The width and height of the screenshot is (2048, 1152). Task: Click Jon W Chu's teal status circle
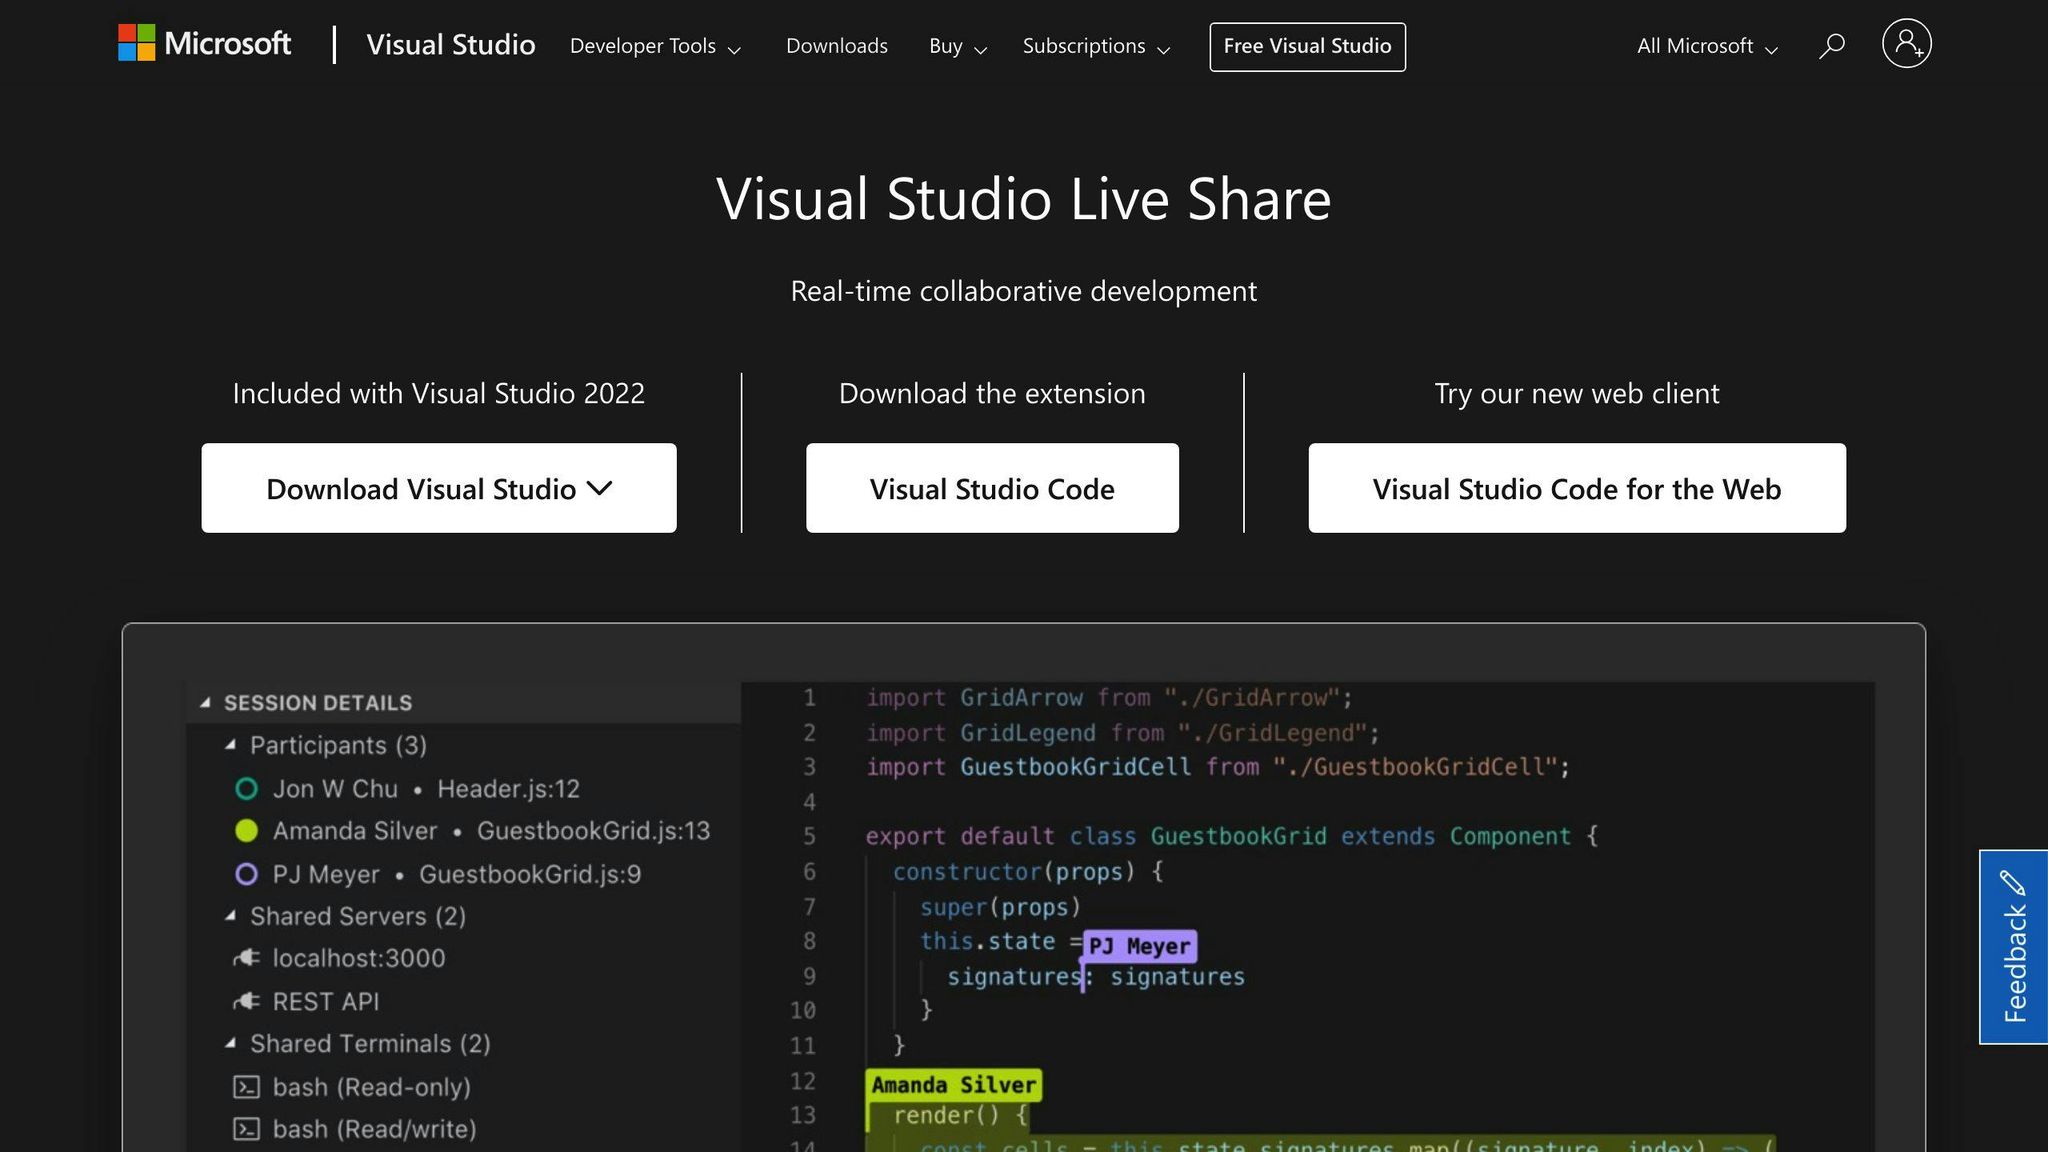click(246, 789)
